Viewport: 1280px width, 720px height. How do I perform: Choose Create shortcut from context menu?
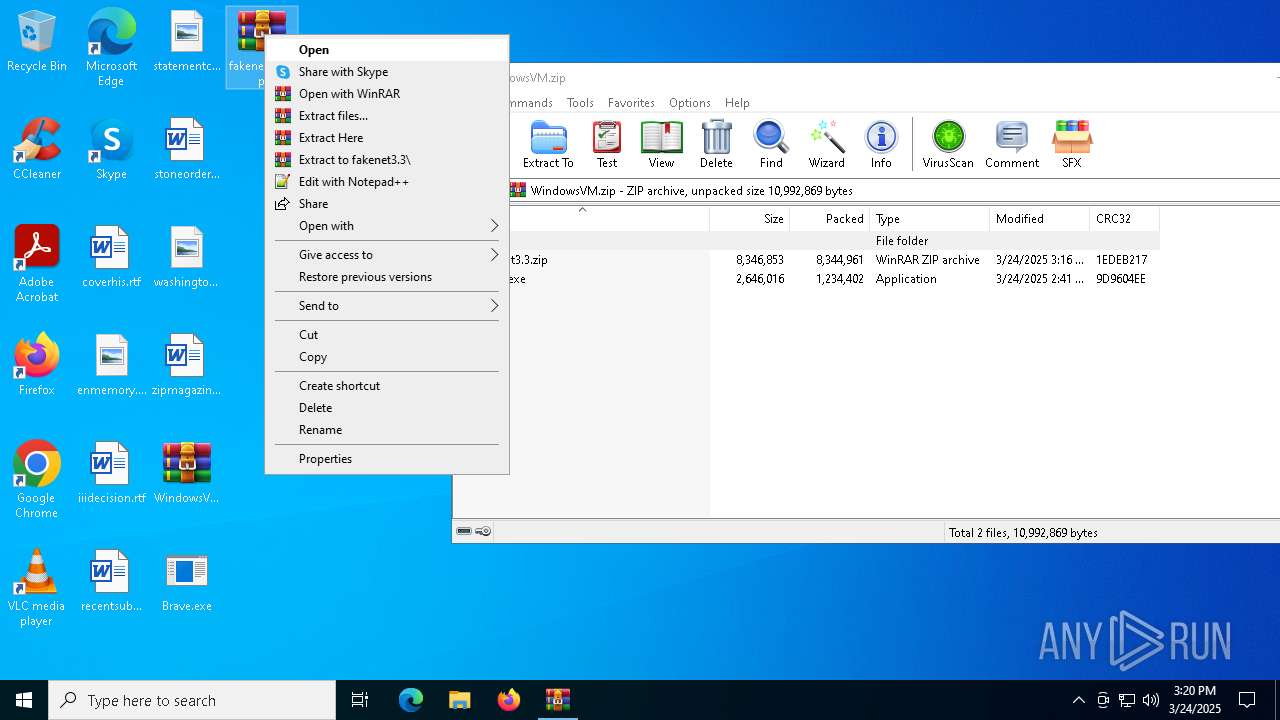click(x=387, y=386)
